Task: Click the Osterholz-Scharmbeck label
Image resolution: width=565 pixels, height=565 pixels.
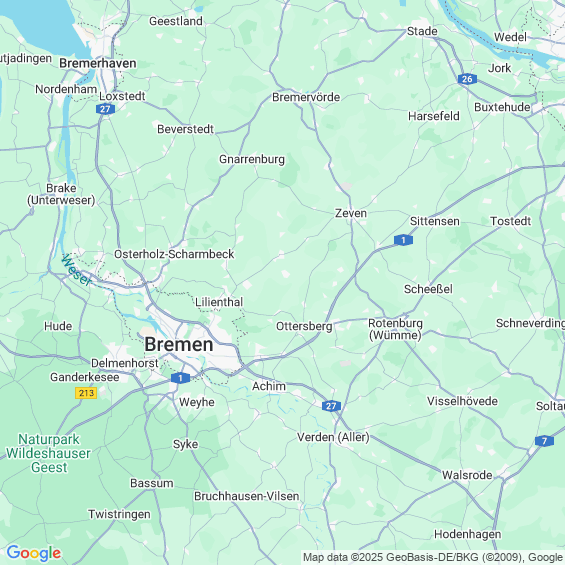Action: pyautogui.click(x=174, y=254)
